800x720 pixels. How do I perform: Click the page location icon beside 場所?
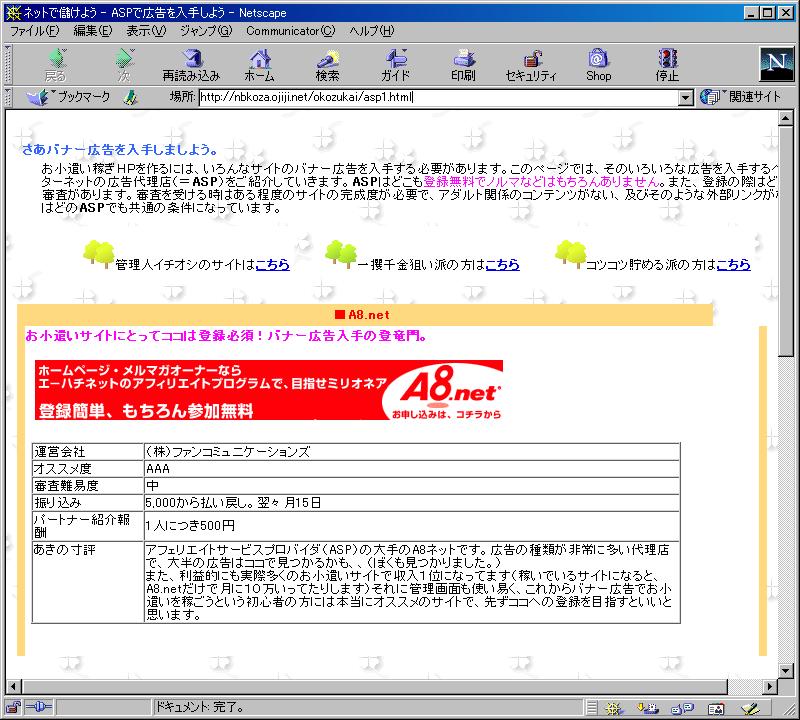(131, 97)
